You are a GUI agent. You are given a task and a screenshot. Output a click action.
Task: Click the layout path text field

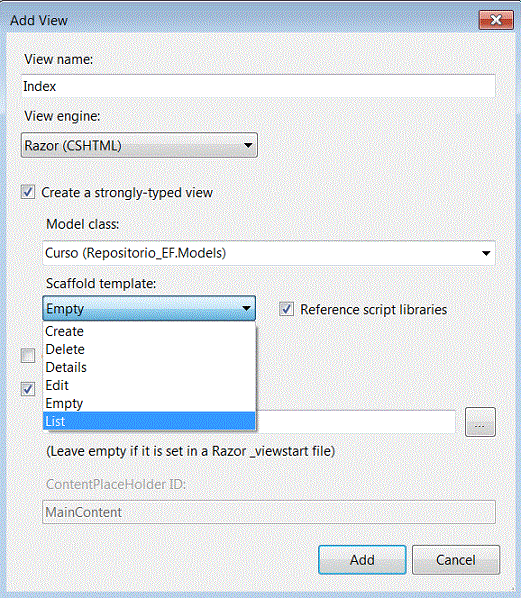(x=356, y=422)
